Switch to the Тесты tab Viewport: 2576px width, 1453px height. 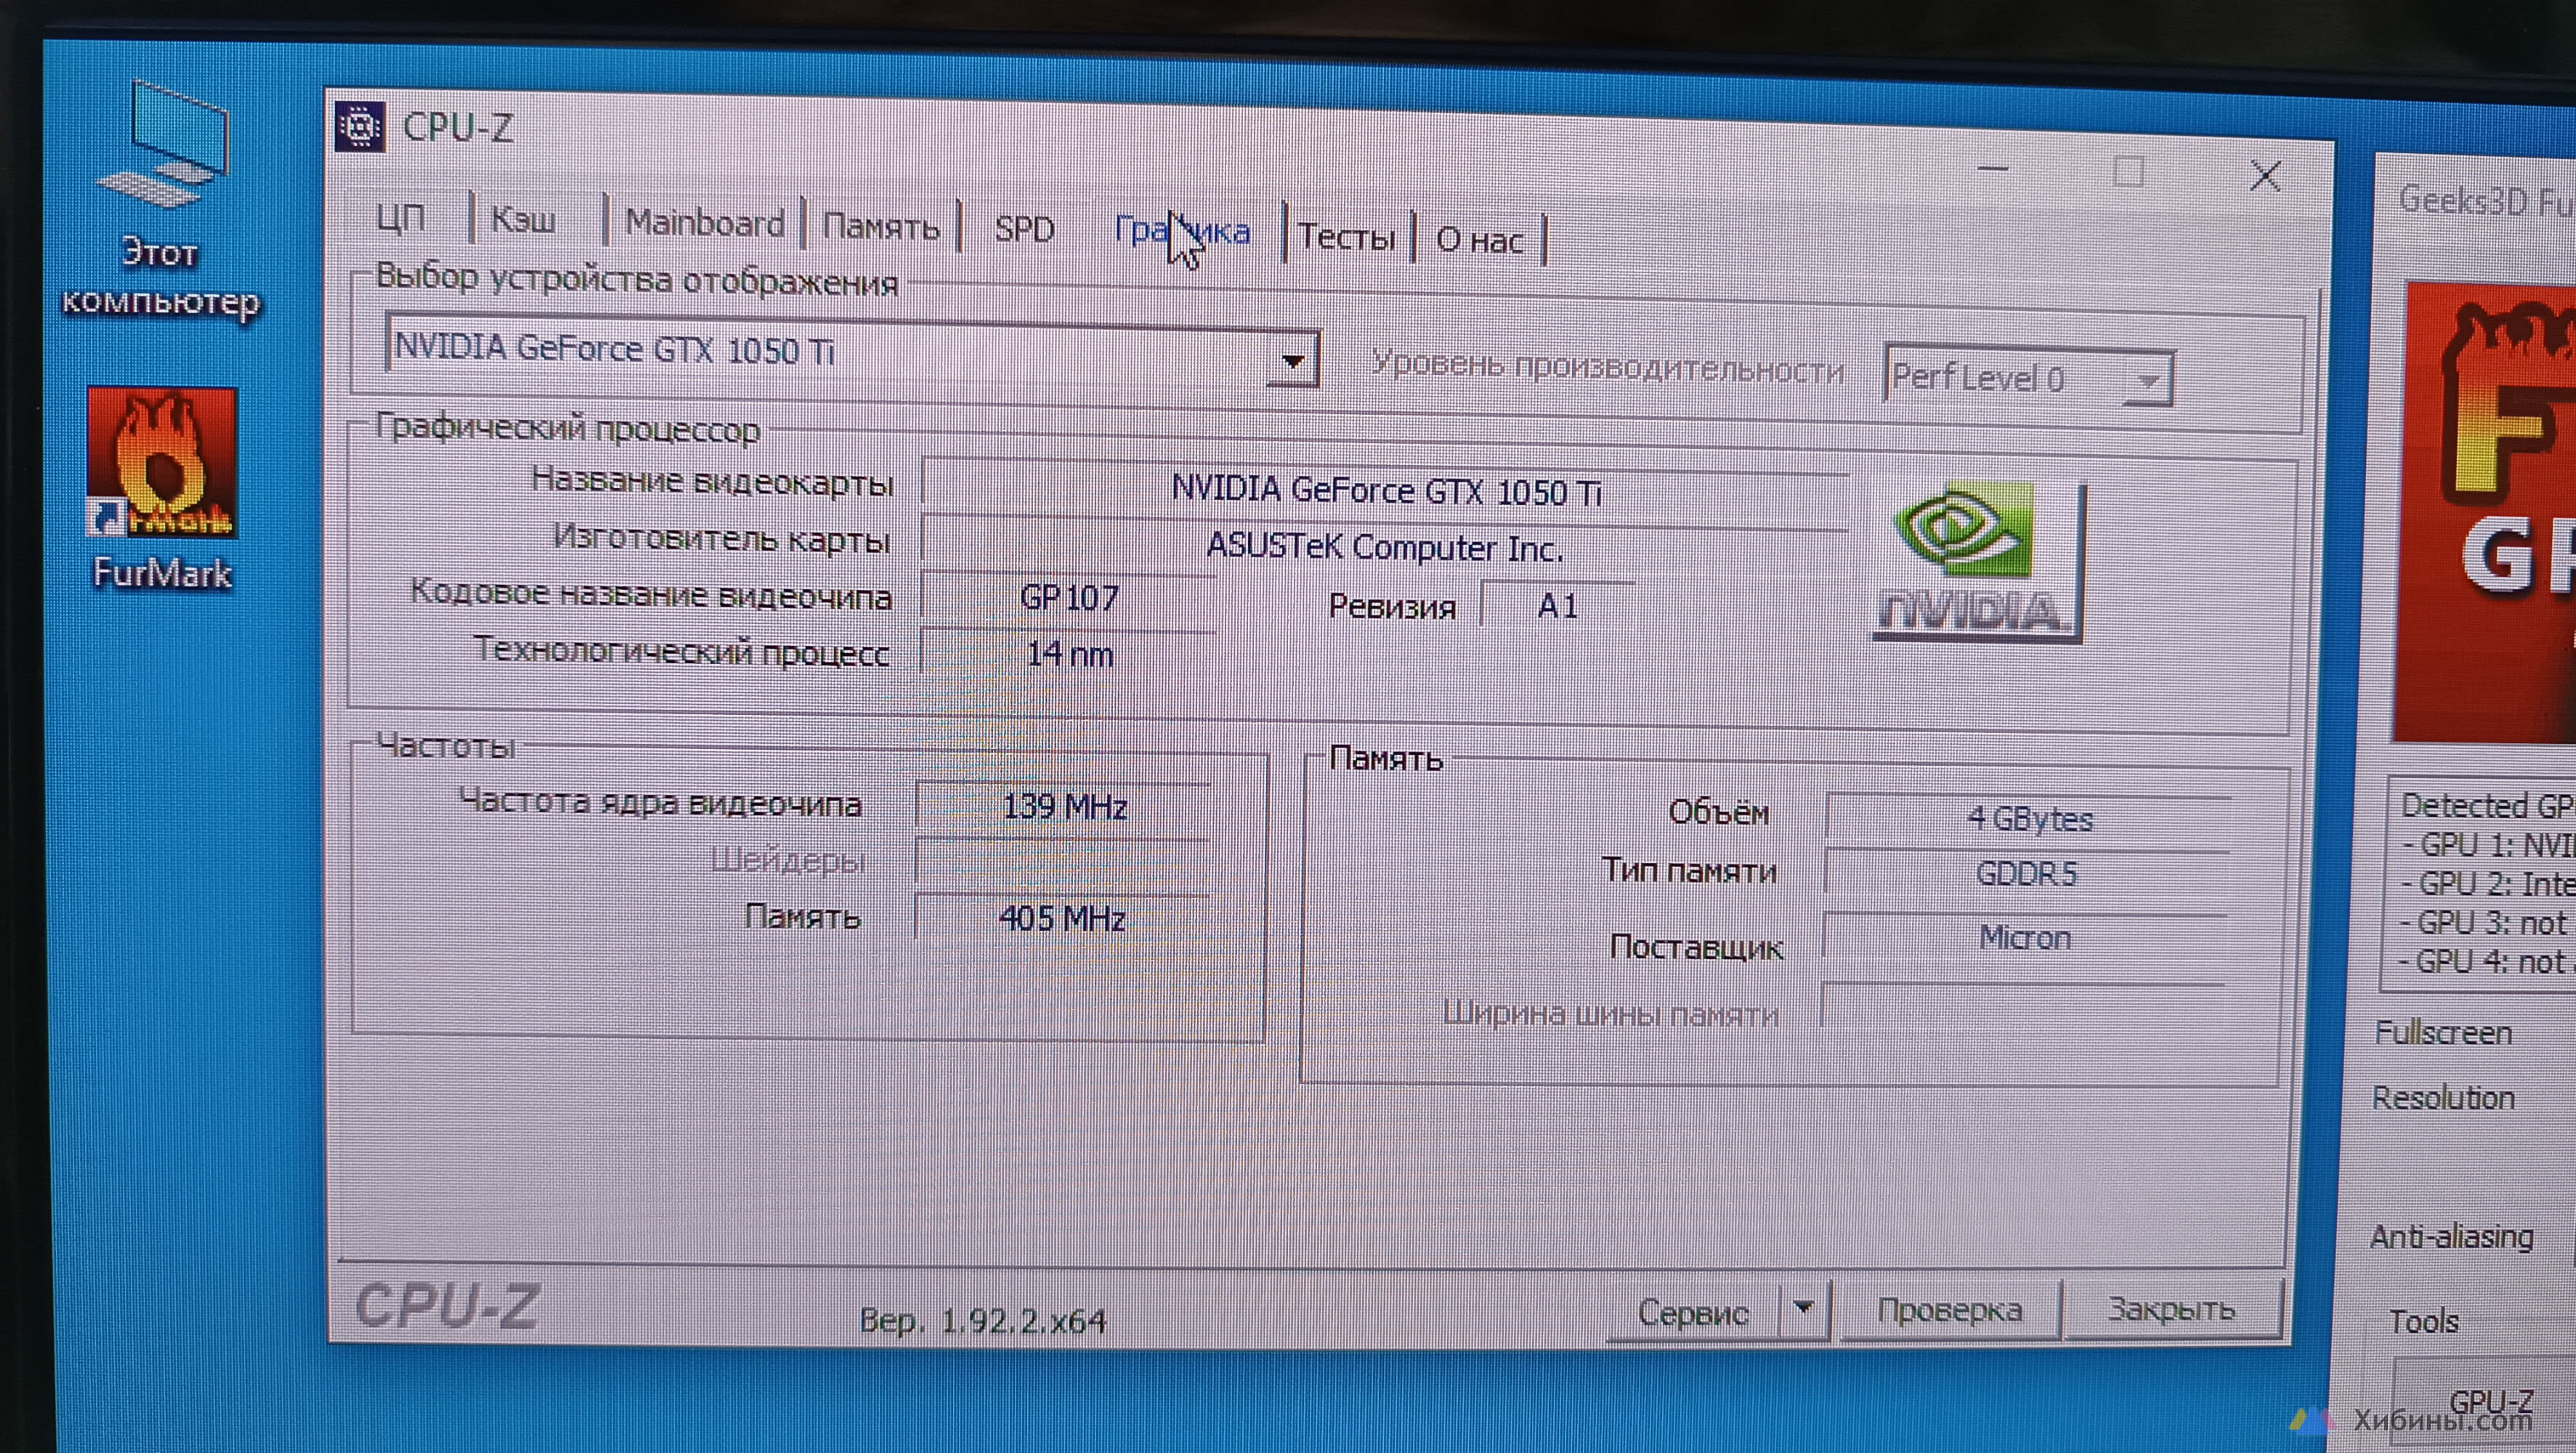pos(1346,238)
